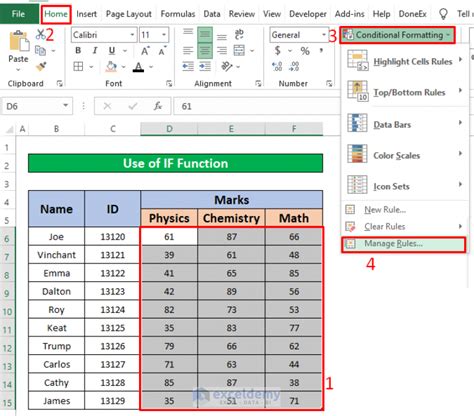Select Bottom Align icon
This screenshot has width=474, height=416.
coord(222,36)
